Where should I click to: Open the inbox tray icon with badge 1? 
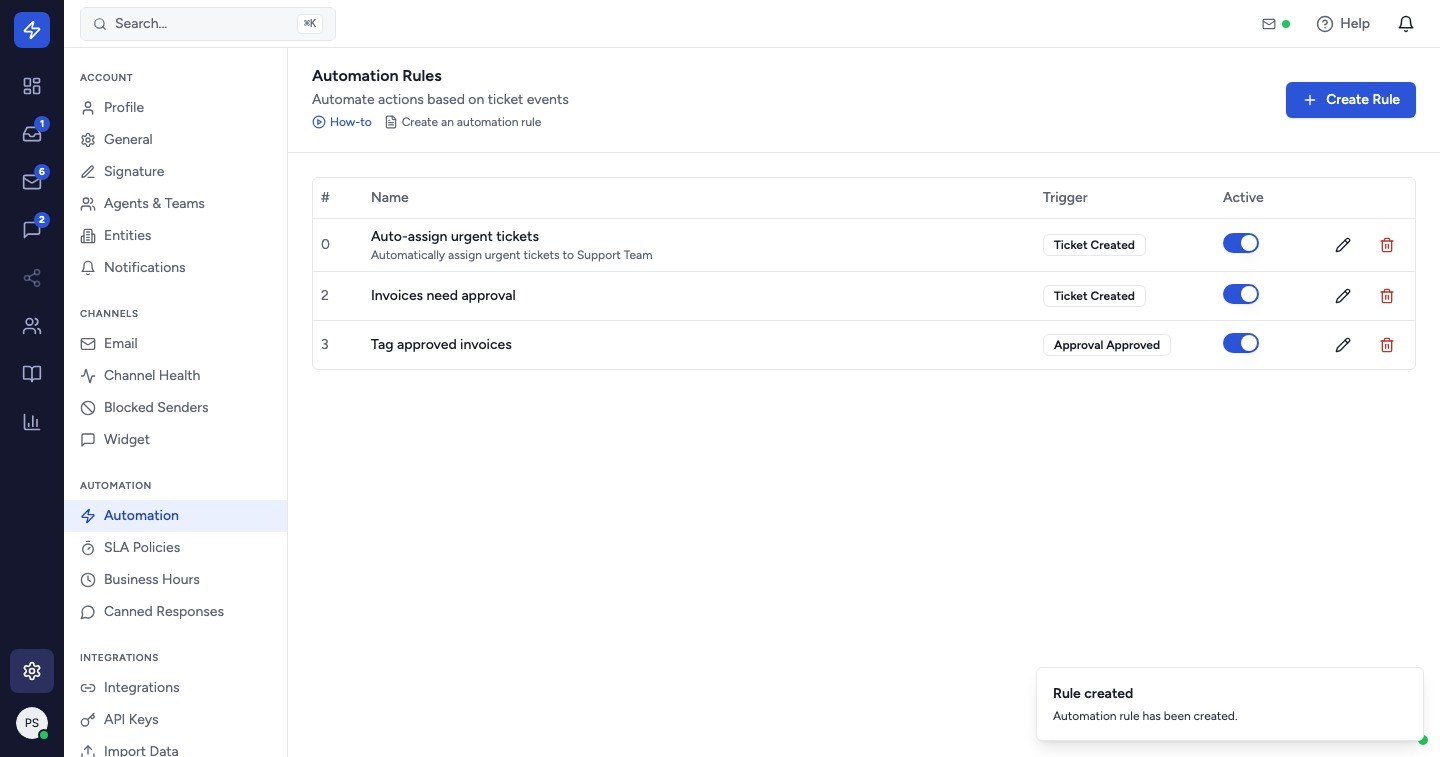tap(32, 134)
